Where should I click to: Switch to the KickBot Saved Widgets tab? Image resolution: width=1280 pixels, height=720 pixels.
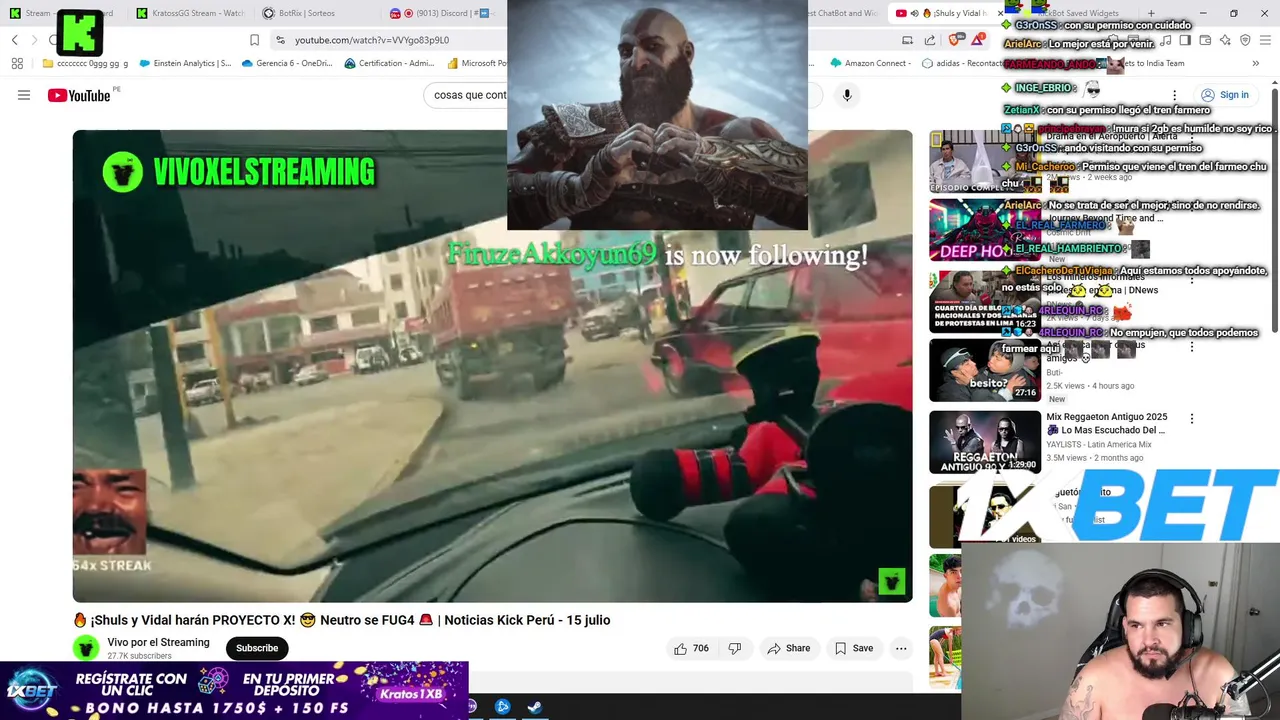1075,13
